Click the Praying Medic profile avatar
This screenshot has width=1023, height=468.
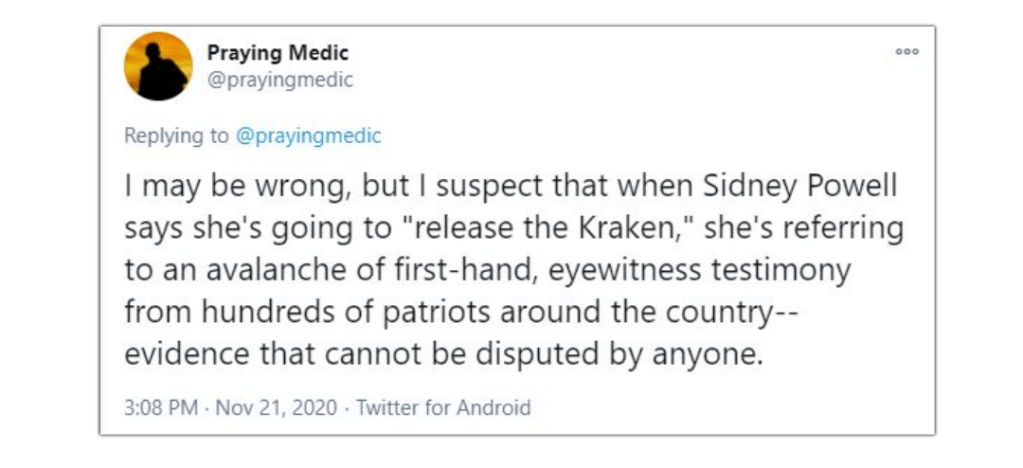[158, 66]
